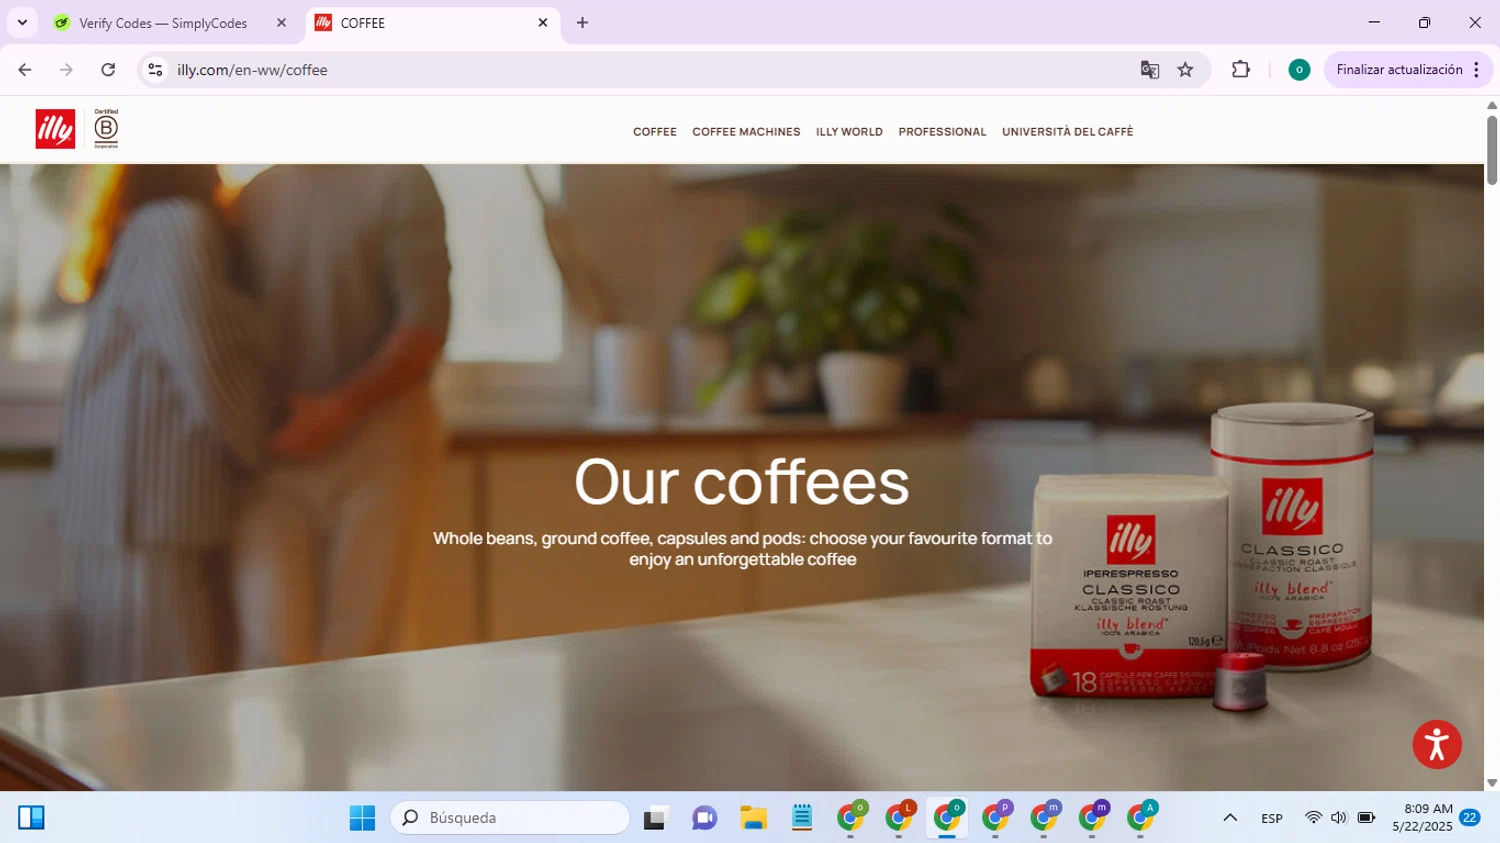The image size is (1500, 843).
Task: Open the Notepad taskbar icon
Action: tap(802, 818)
